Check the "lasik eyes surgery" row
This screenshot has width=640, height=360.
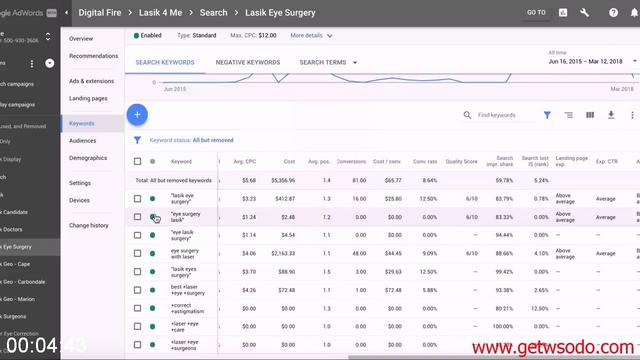click(x=138, y=272)
